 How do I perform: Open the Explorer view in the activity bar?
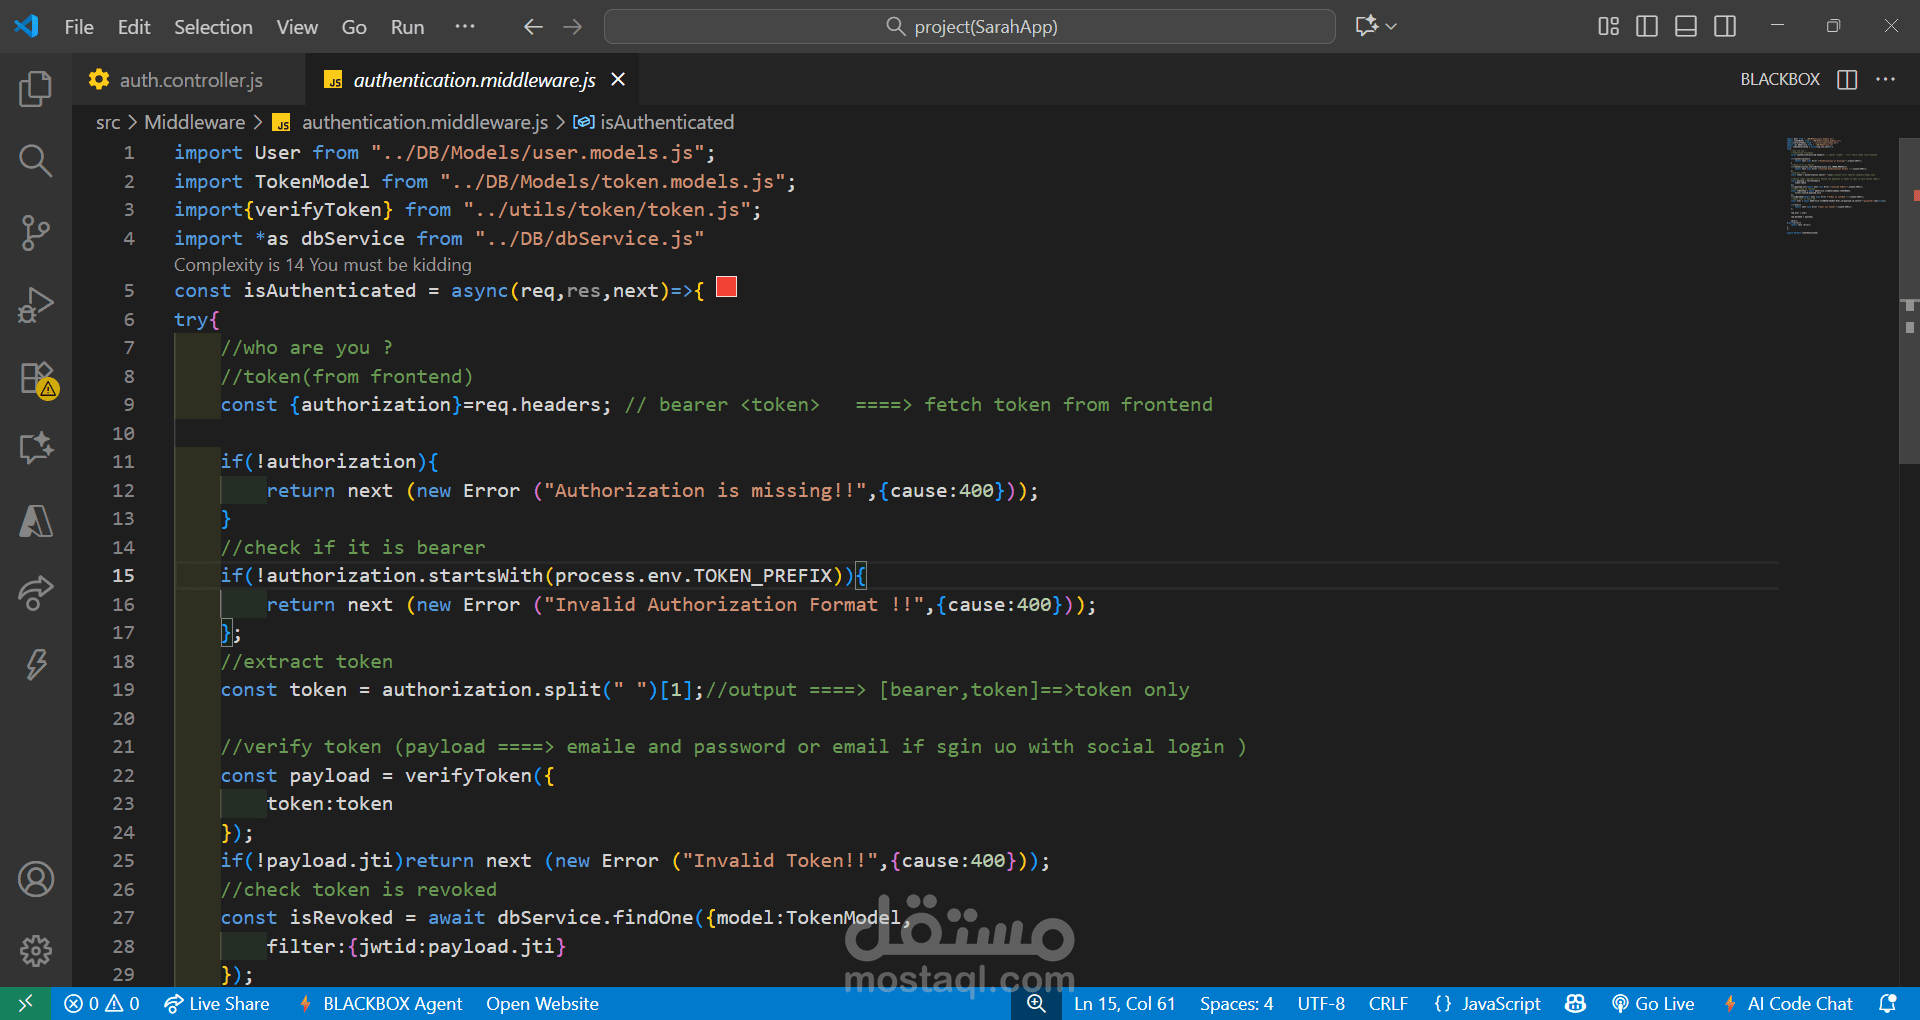tap(36, 88)
